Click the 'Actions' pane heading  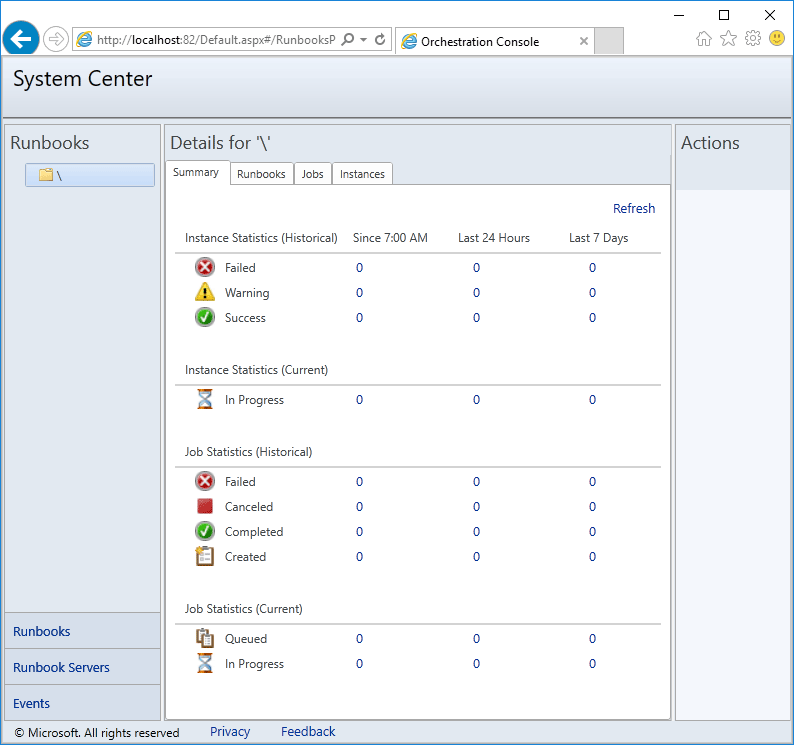pos(710,143)
